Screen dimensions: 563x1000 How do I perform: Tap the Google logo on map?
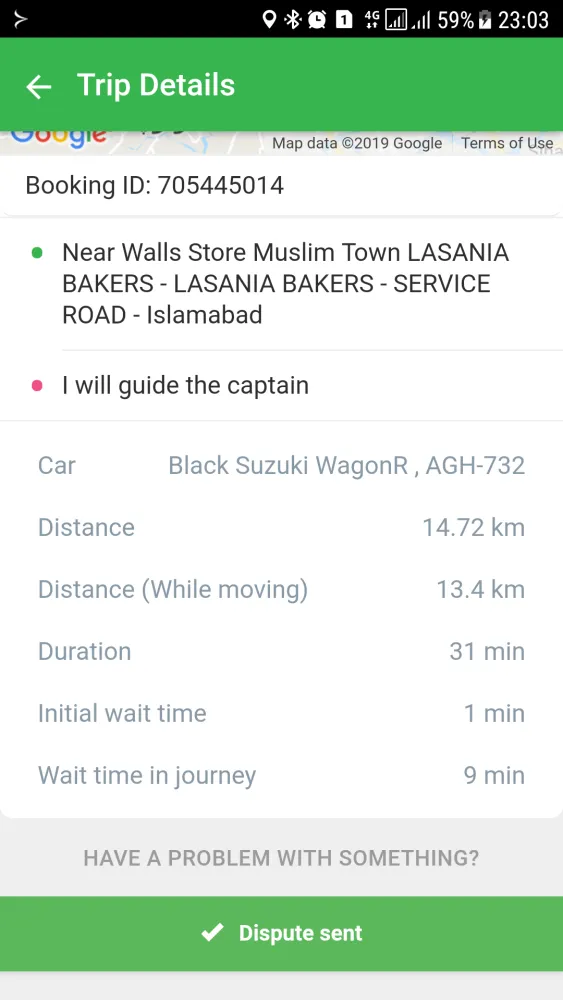click(59, 138)
